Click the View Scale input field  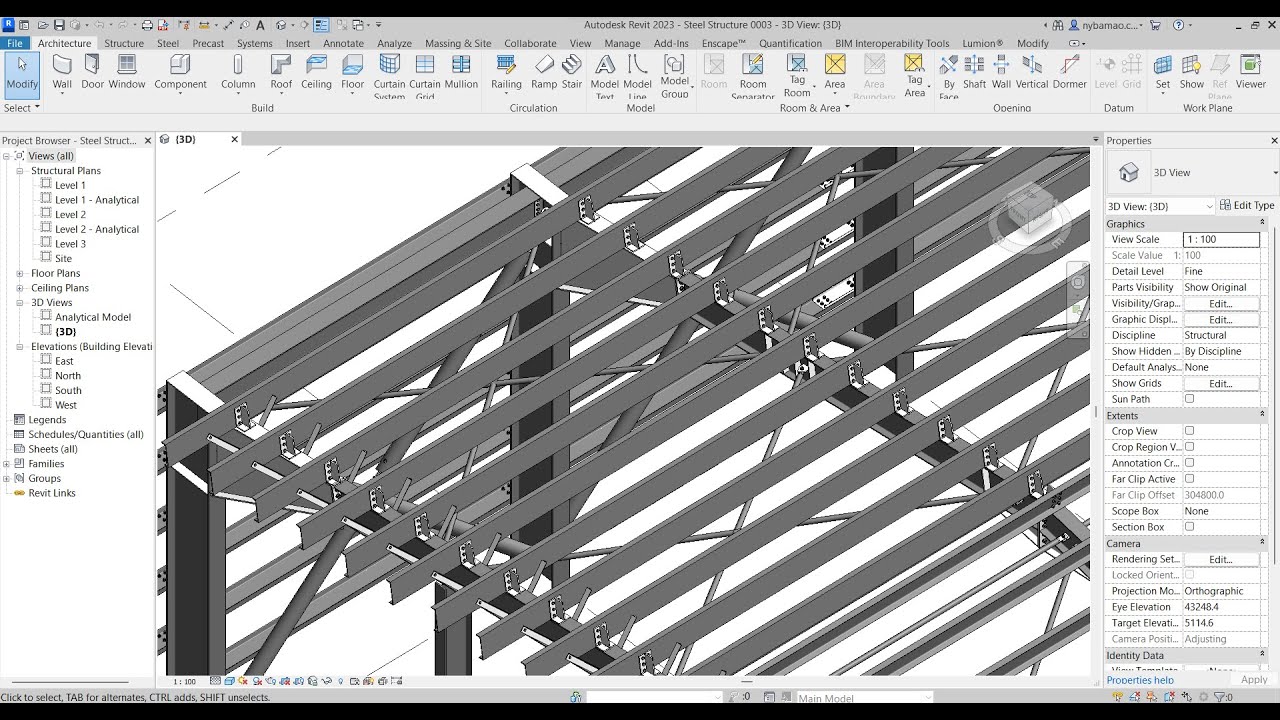tap(1221, 239)
